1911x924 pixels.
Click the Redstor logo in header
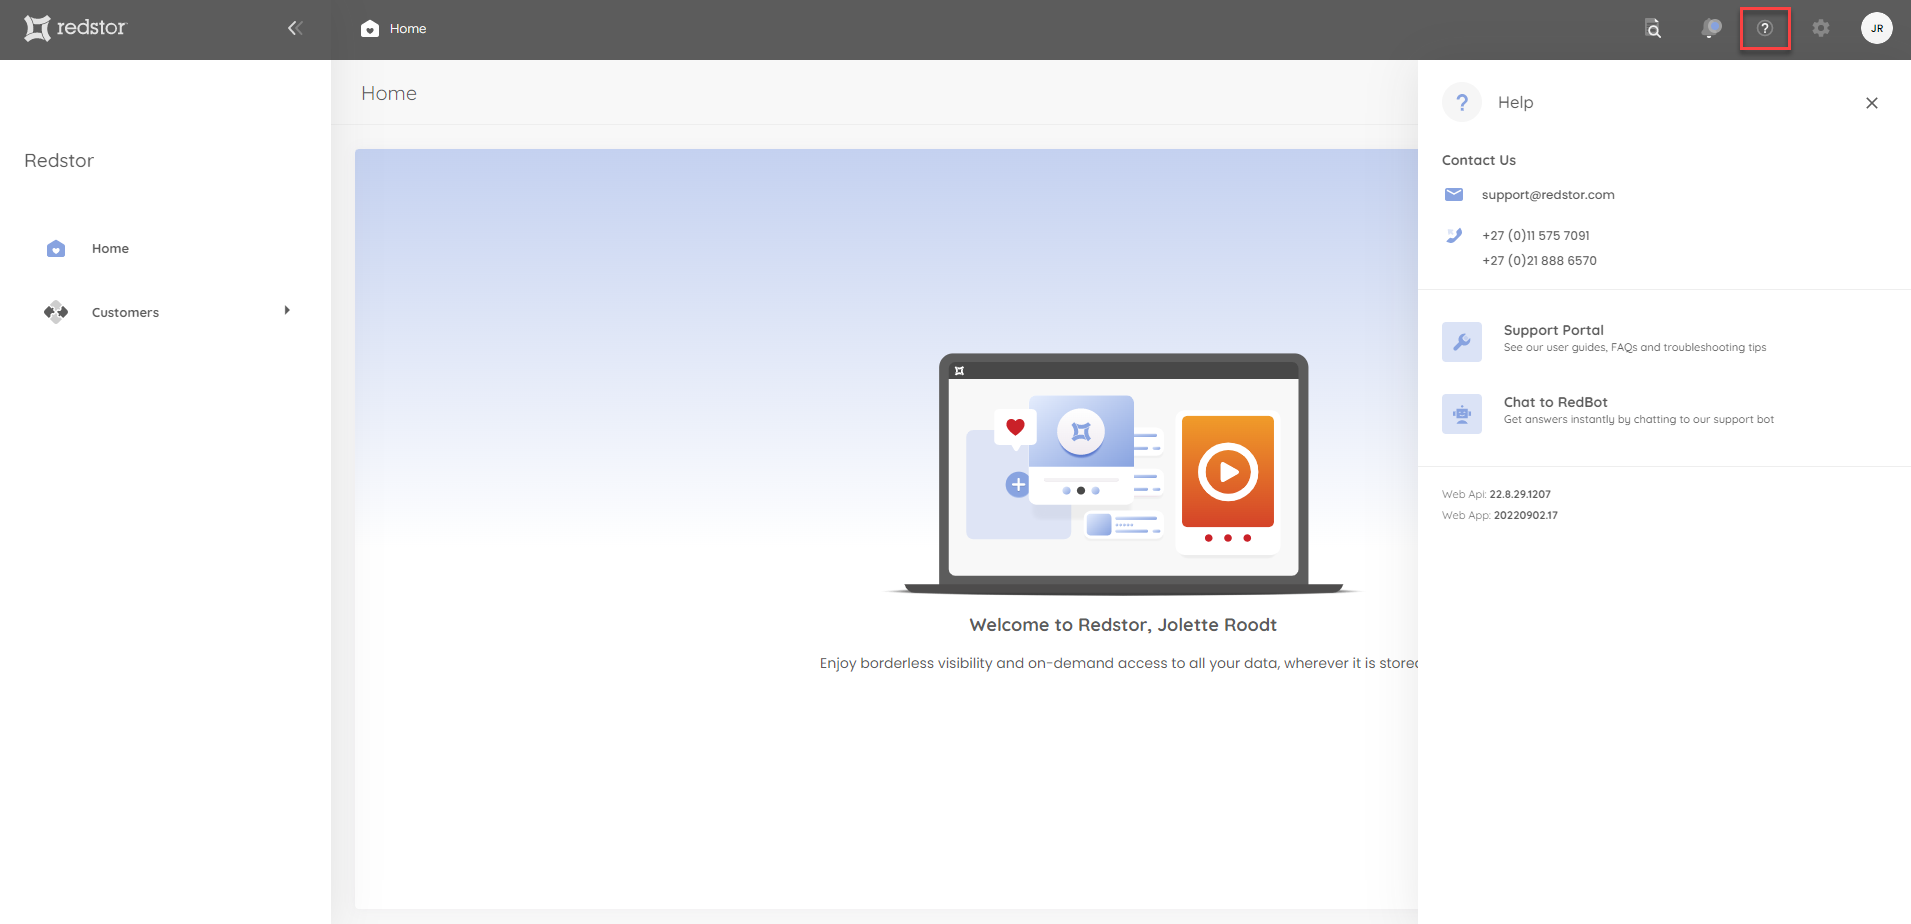[76, 28]
